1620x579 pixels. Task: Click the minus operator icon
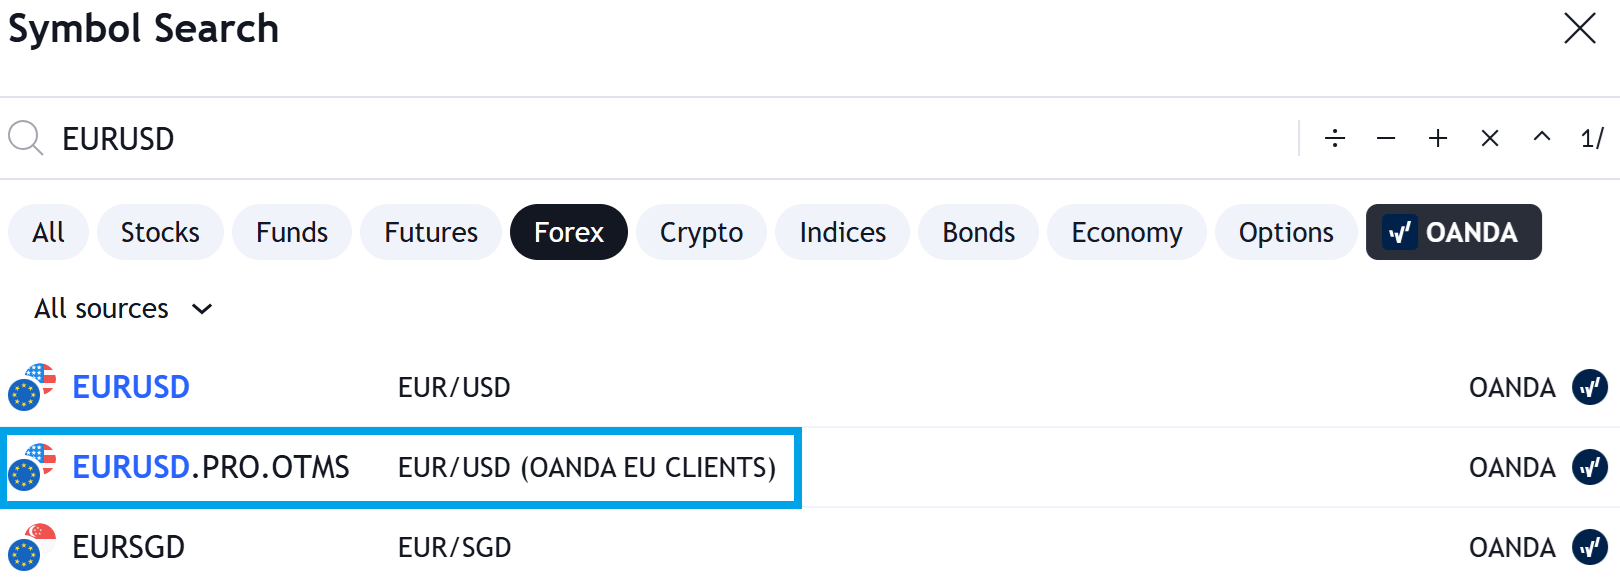coord(1386,138)
